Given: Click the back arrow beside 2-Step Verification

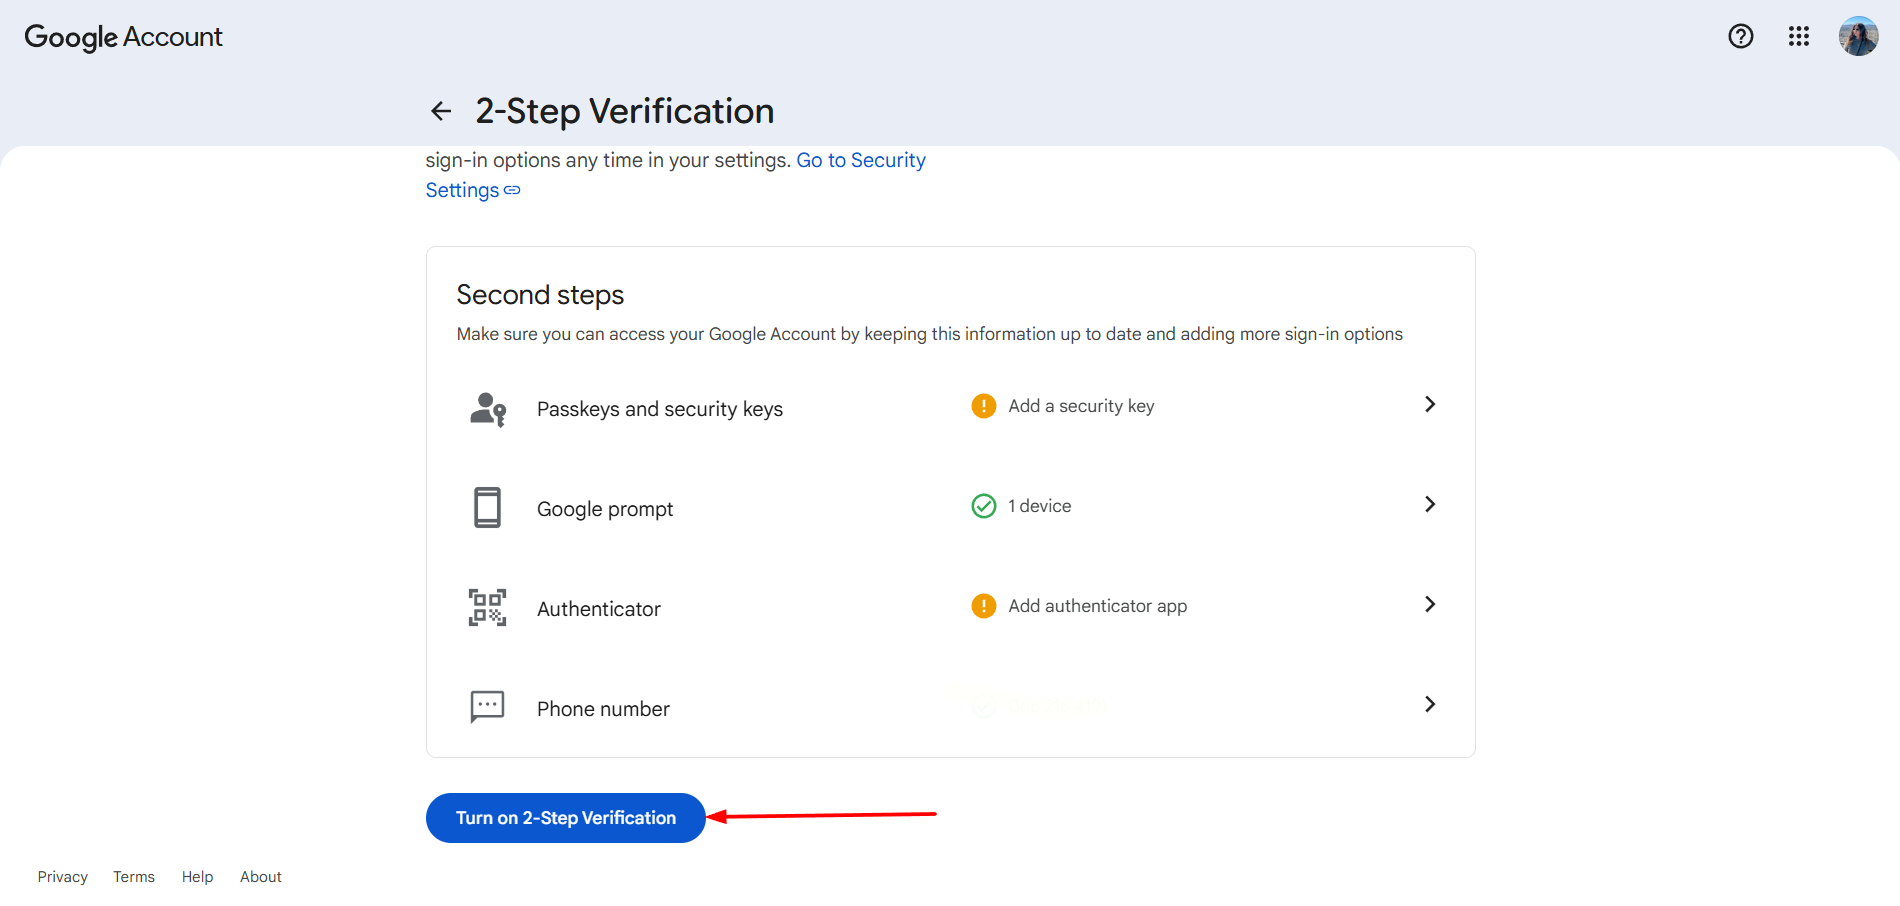Looking at the screenshot, I should tap(441, 111).
